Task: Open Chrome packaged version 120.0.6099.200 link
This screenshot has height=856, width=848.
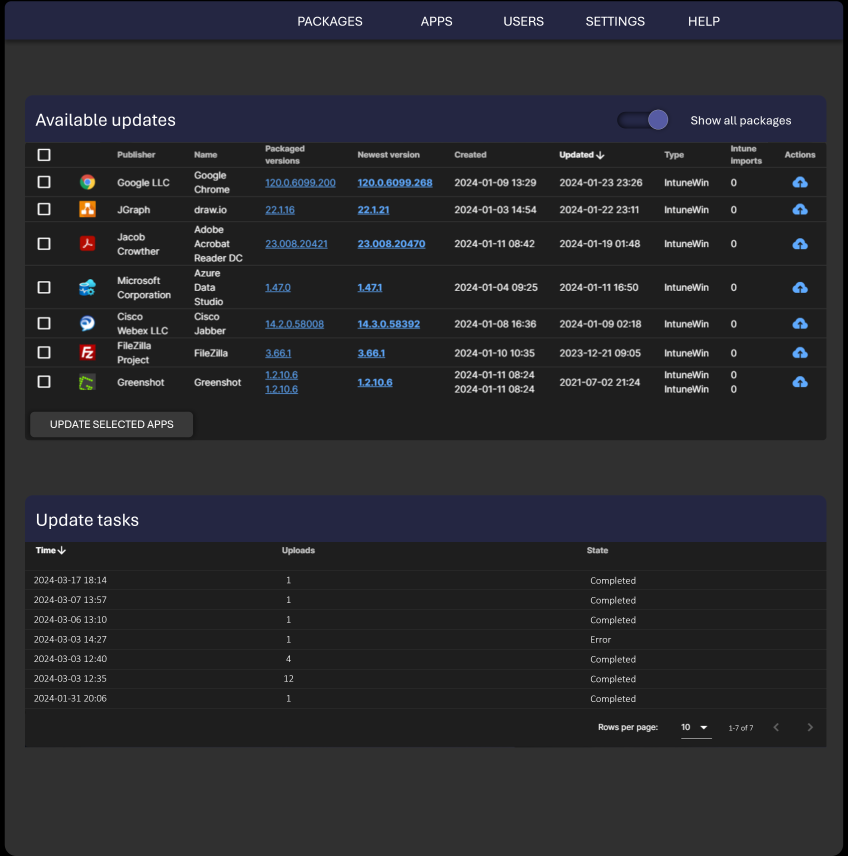Action: [300, 183]
